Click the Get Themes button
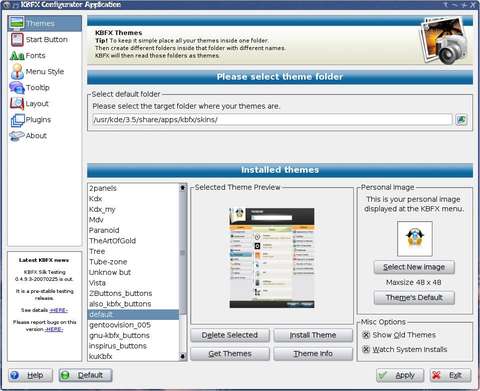The width and height of the screenshot is (480, 391). pyautogui.click(x=230, y=354)
